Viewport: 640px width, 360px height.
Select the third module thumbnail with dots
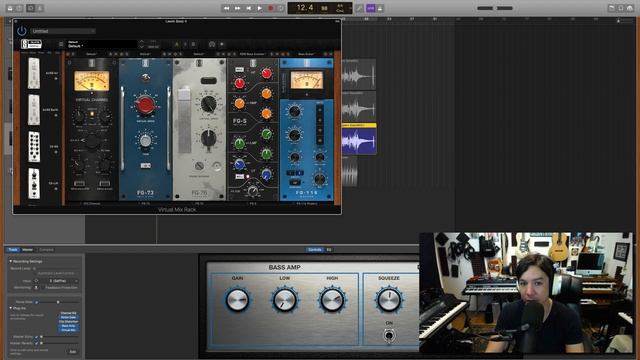tap(34, 147)
